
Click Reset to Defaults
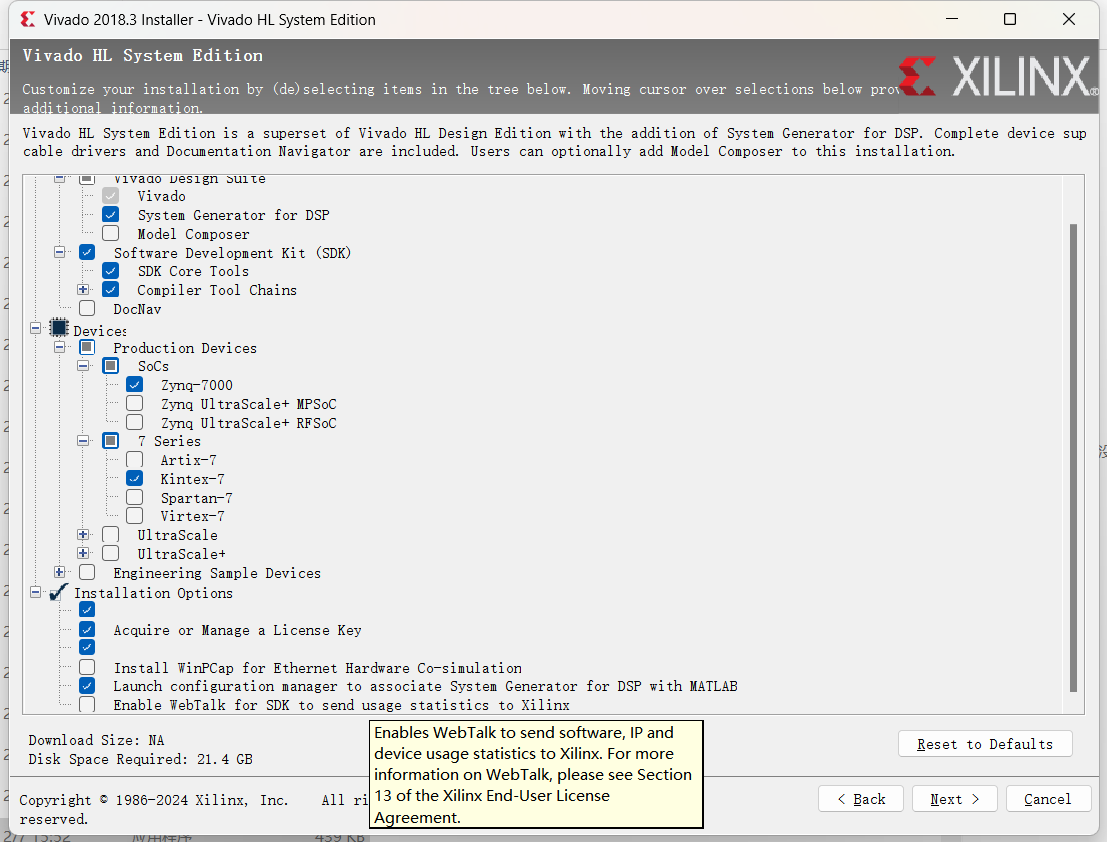(985, 744)
